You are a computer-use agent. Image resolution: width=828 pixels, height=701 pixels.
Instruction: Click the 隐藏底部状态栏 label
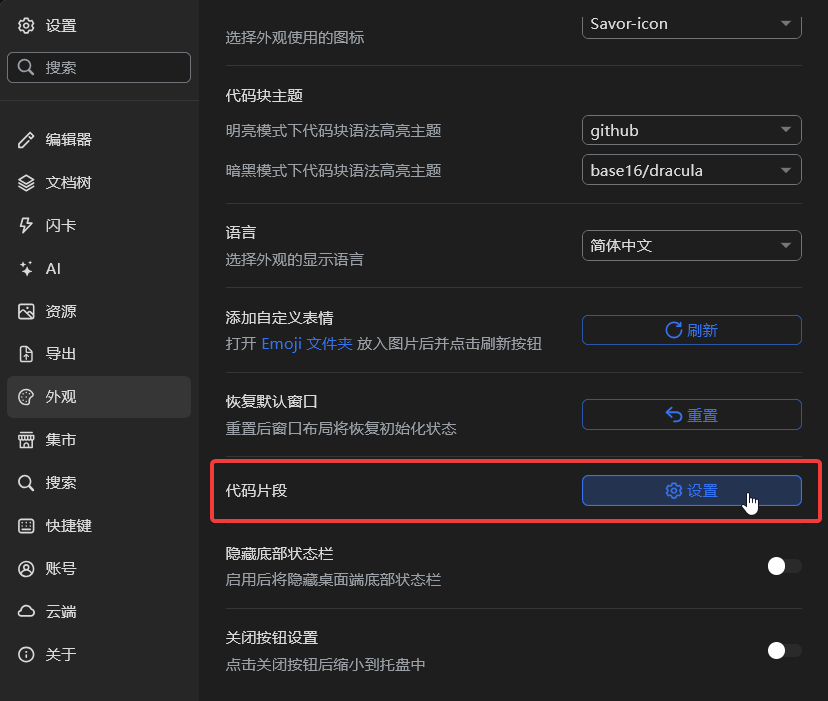click(279, 554)
